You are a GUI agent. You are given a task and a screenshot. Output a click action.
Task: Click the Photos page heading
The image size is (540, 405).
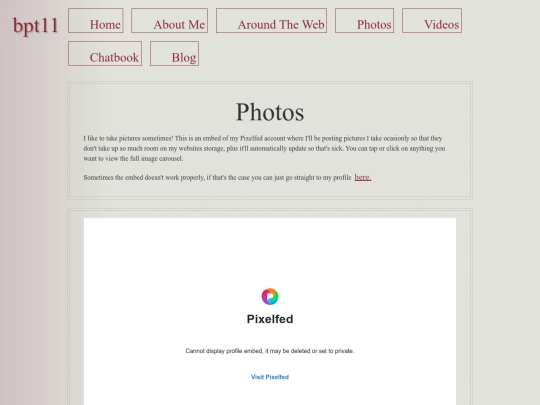pyautogui.click(x=270, y=112)
